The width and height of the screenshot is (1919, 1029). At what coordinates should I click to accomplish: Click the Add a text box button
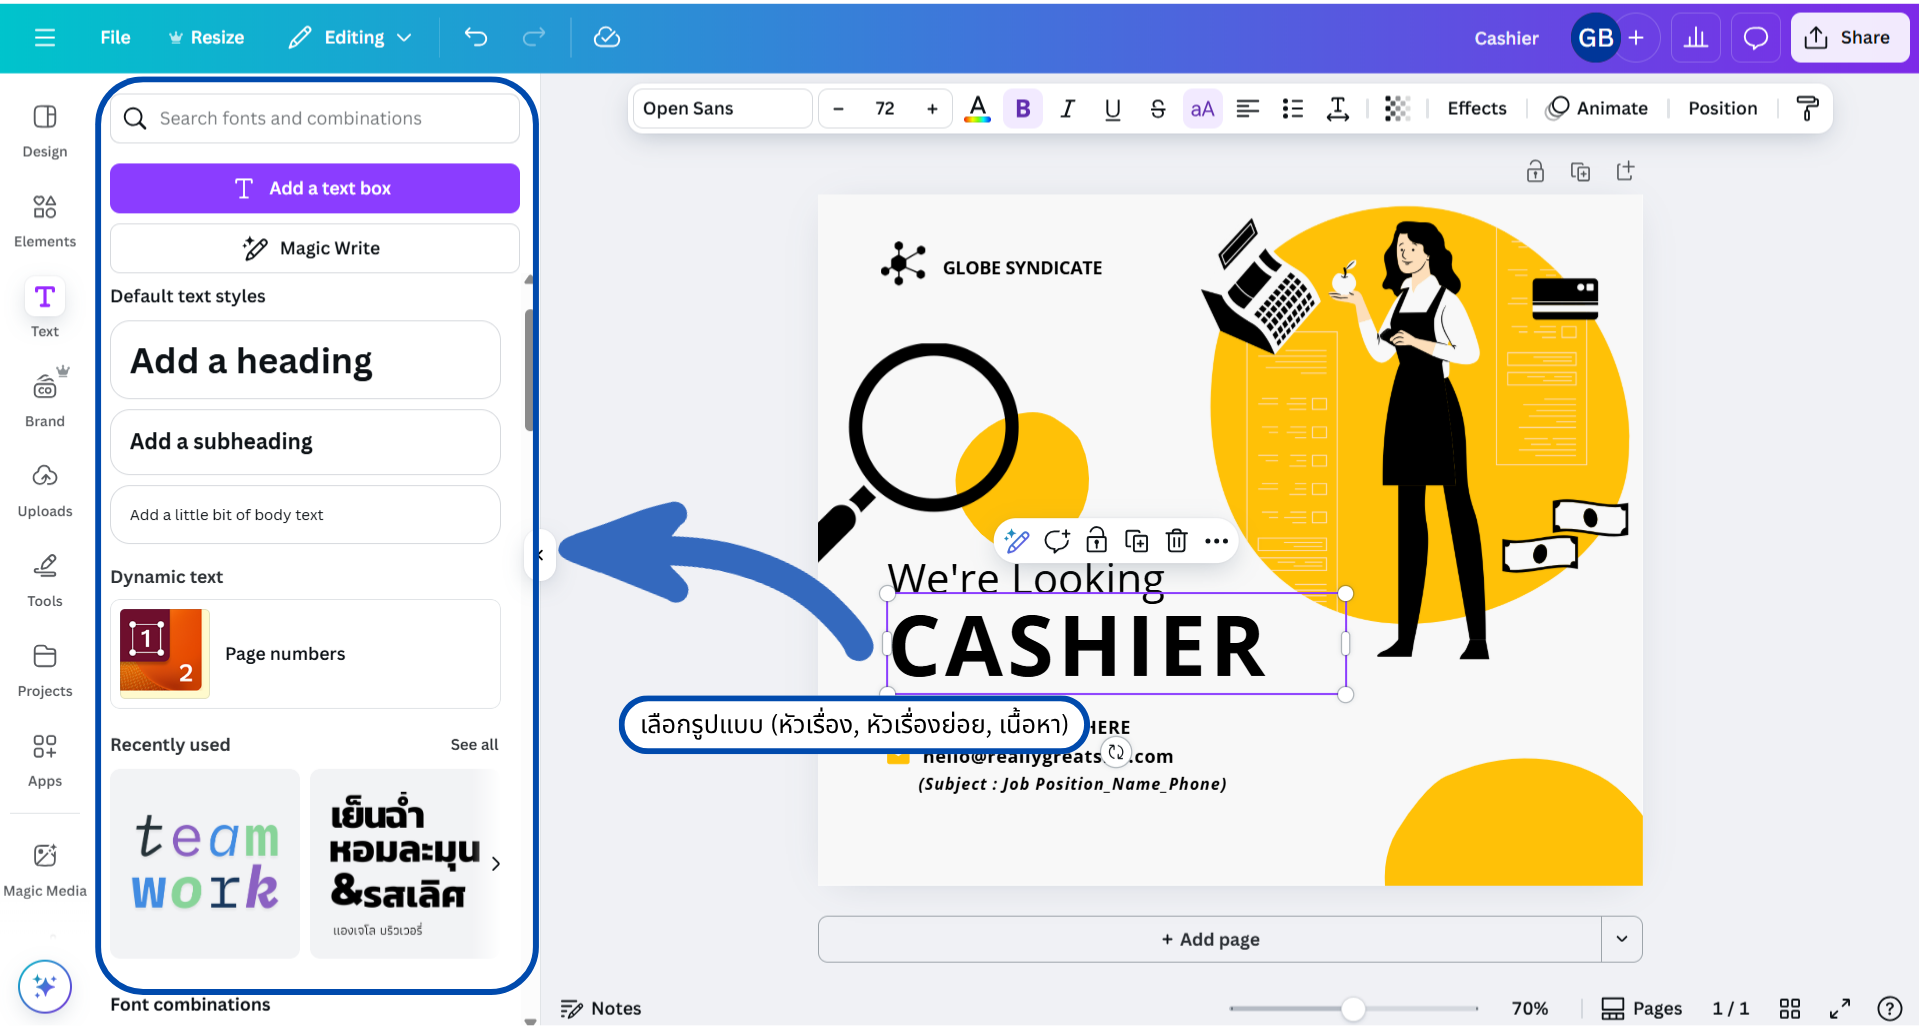click(x=314, y=188)
